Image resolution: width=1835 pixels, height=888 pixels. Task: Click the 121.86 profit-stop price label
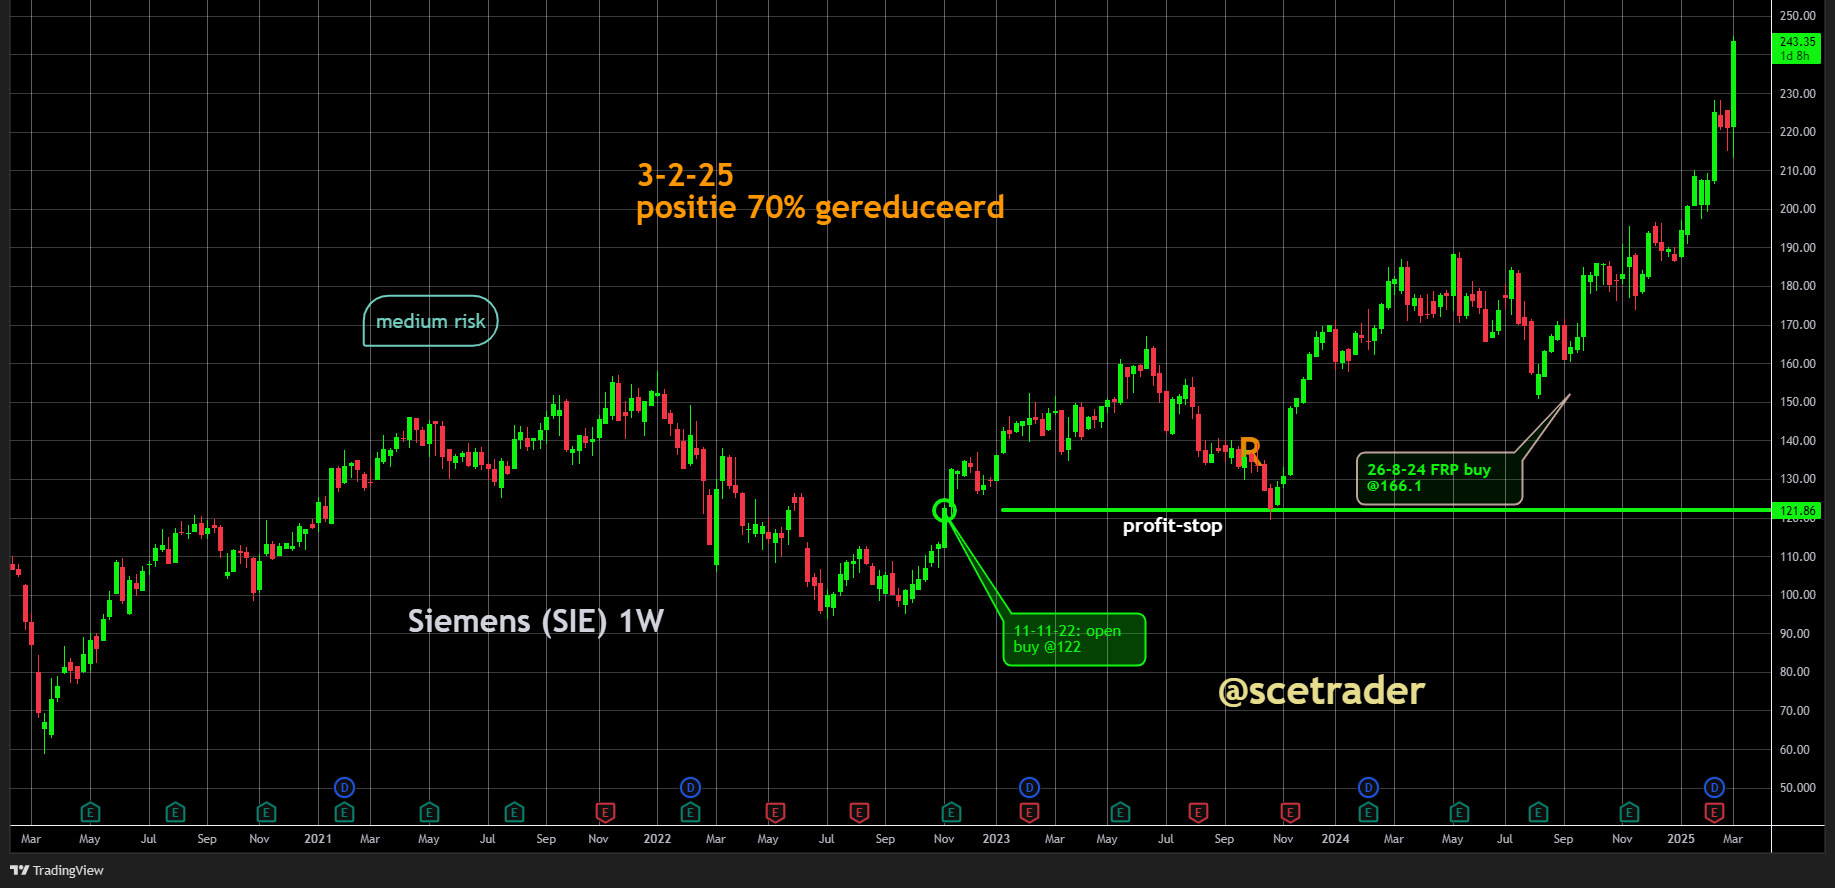click(x=1797, y=511)
